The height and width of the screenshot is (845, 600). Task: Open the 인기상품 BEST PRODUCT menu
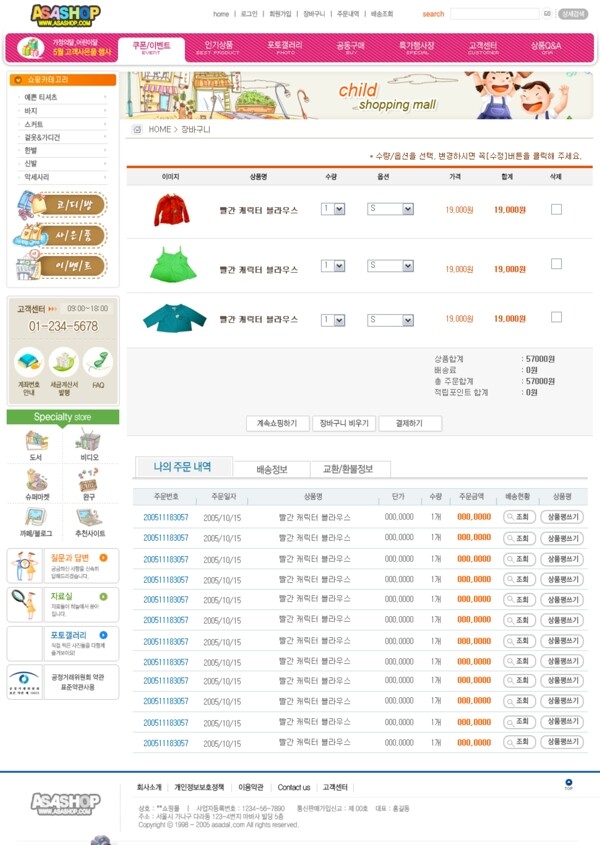click(x=218, y=48)
